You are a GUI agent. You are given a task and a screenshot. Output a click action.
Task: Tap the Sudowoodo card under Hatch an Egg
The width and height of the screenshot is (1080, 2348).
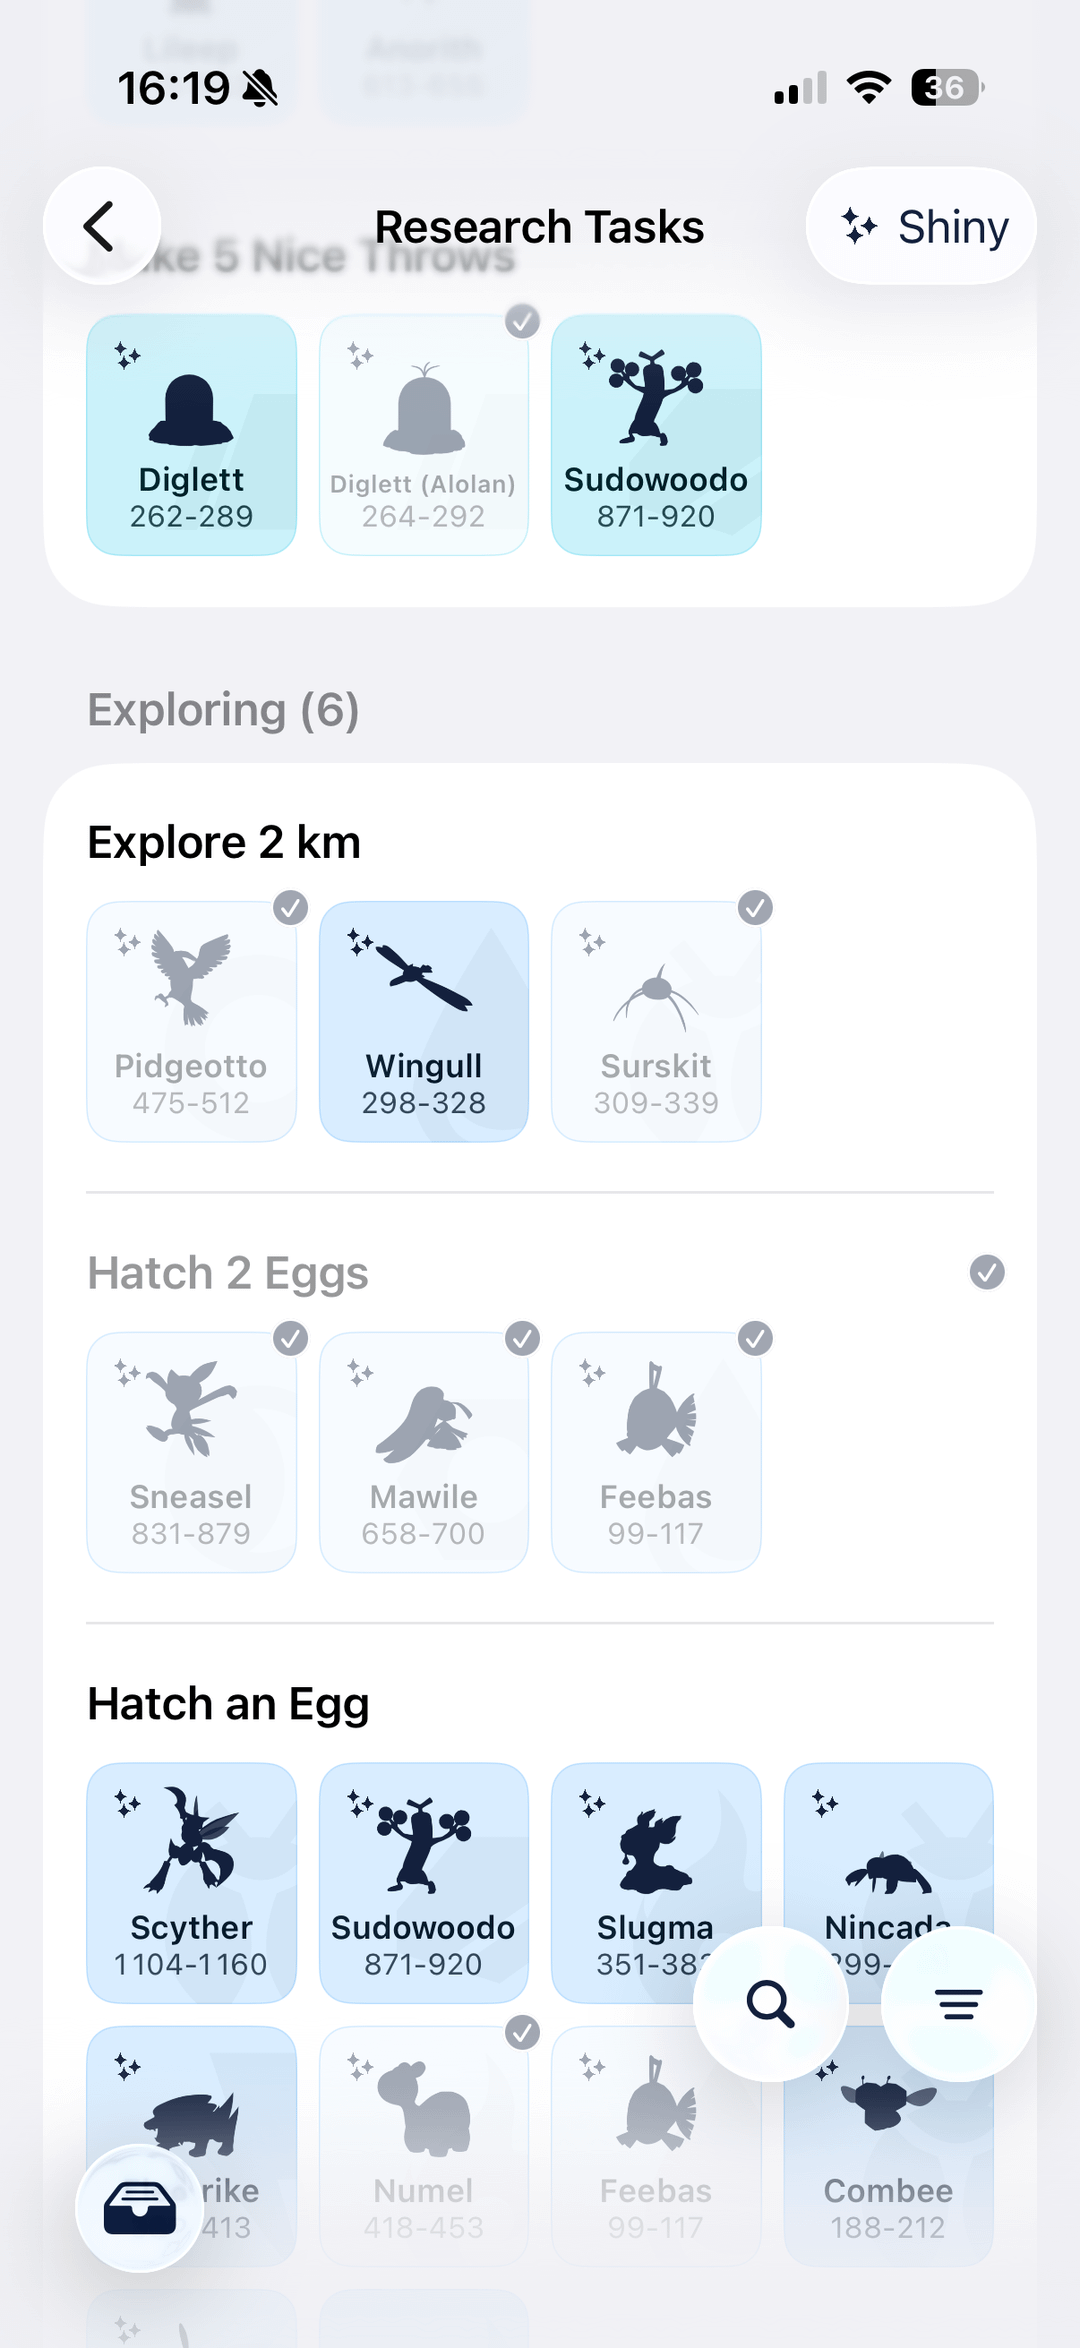pos(424,1882)
